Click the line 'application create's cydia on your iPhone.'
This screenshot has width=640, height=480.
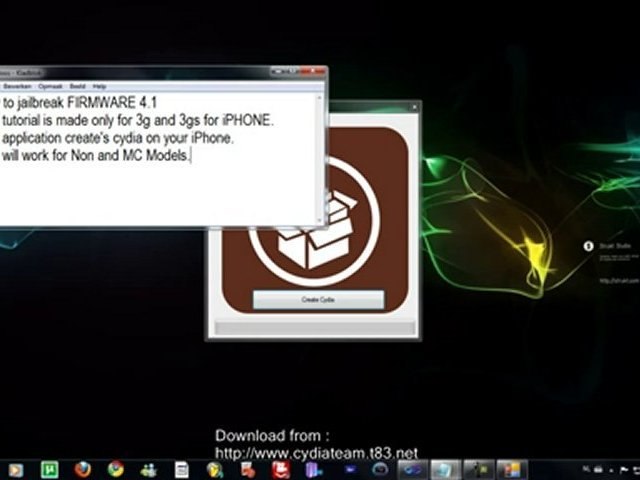[x=118, y=138]
